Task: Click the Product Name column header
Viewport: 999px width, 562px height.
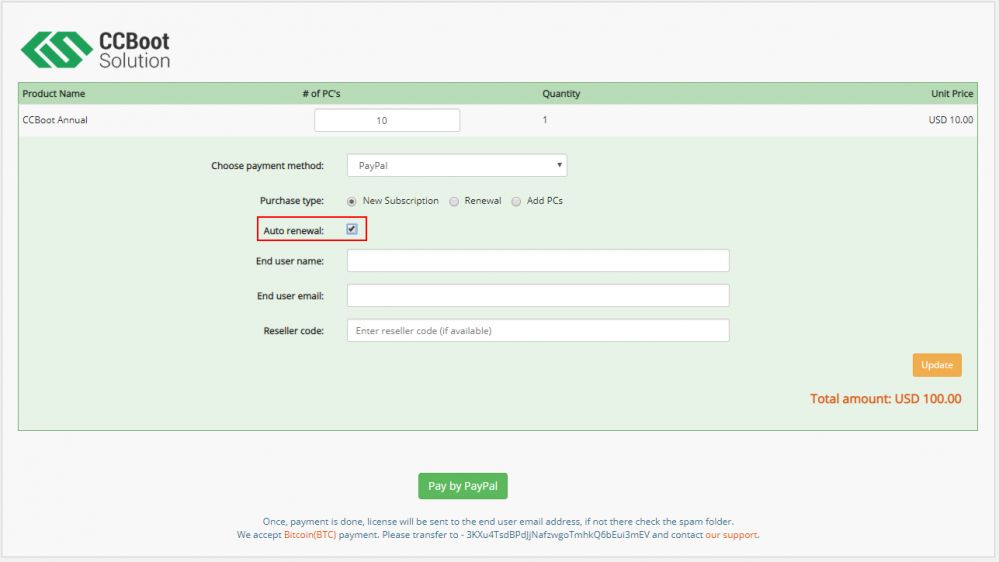Action: click(54, 94)
